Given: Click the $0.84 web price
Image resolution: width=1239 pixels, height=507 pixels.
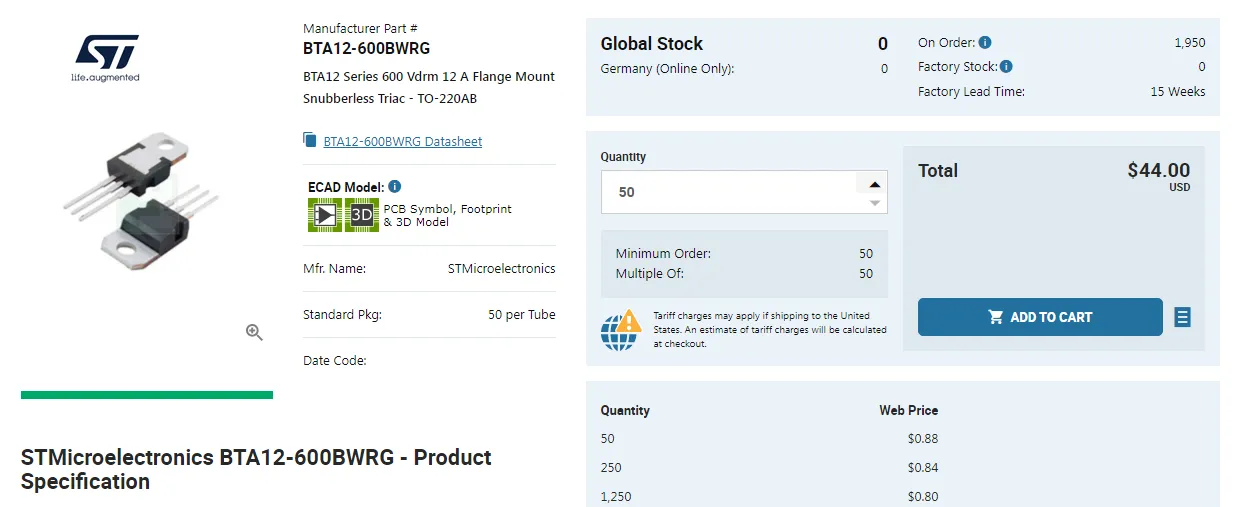Looking at the screenshot, I should [923, 467].
